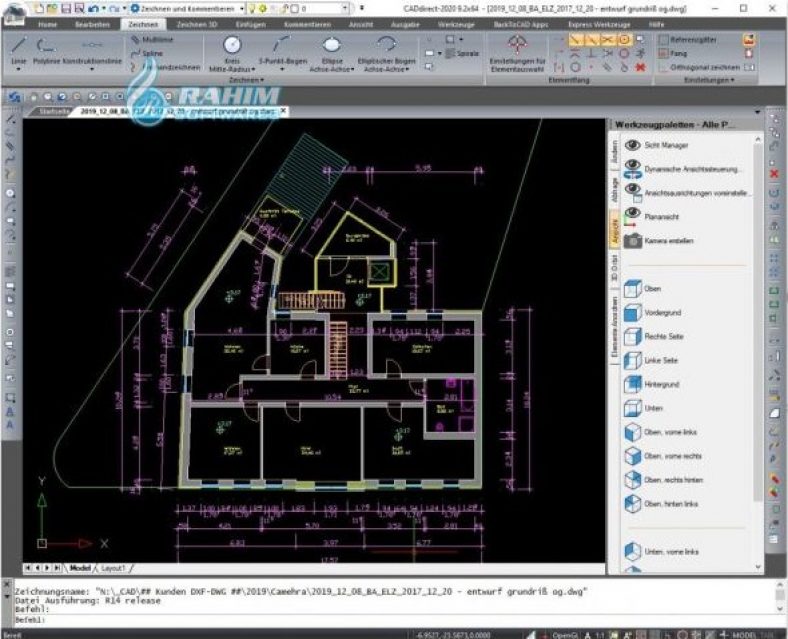Toggle the Fang snap setting
Viewport: 788px width, 639px height.
(672, 53)
